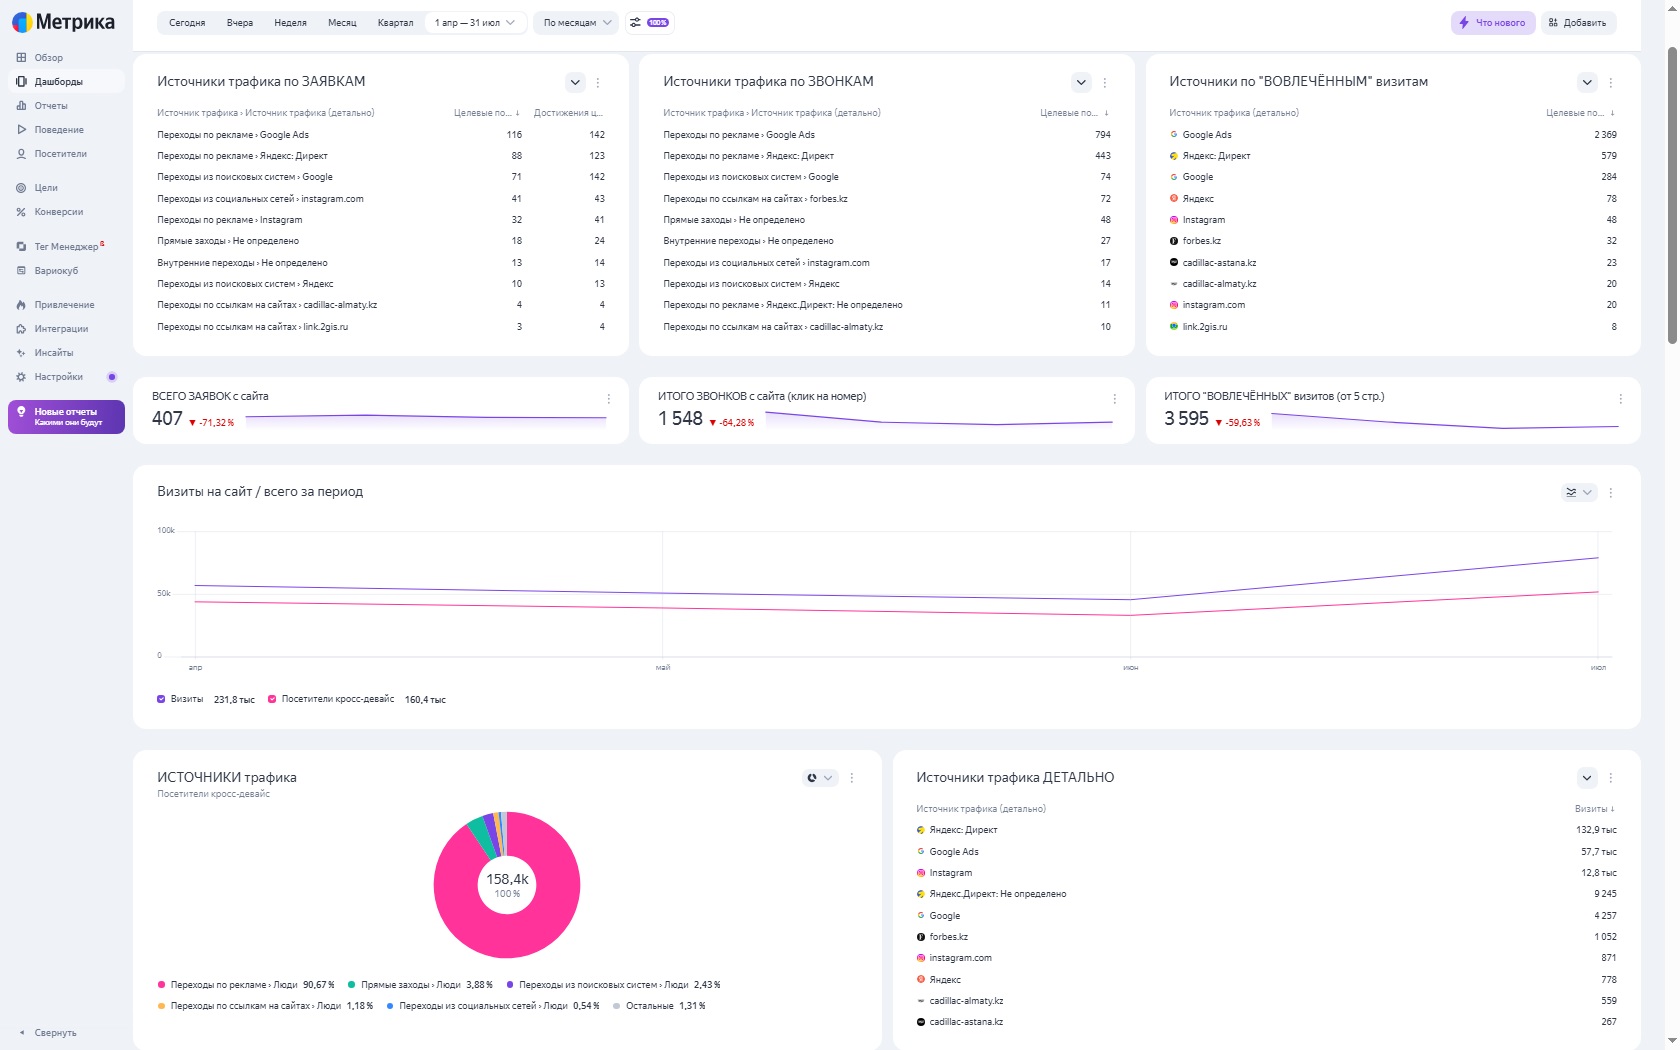This screenshot has width=1680, height=1050.
Task: Open chart type selector in Визиты на сайт
Action: pos(1579,492)
